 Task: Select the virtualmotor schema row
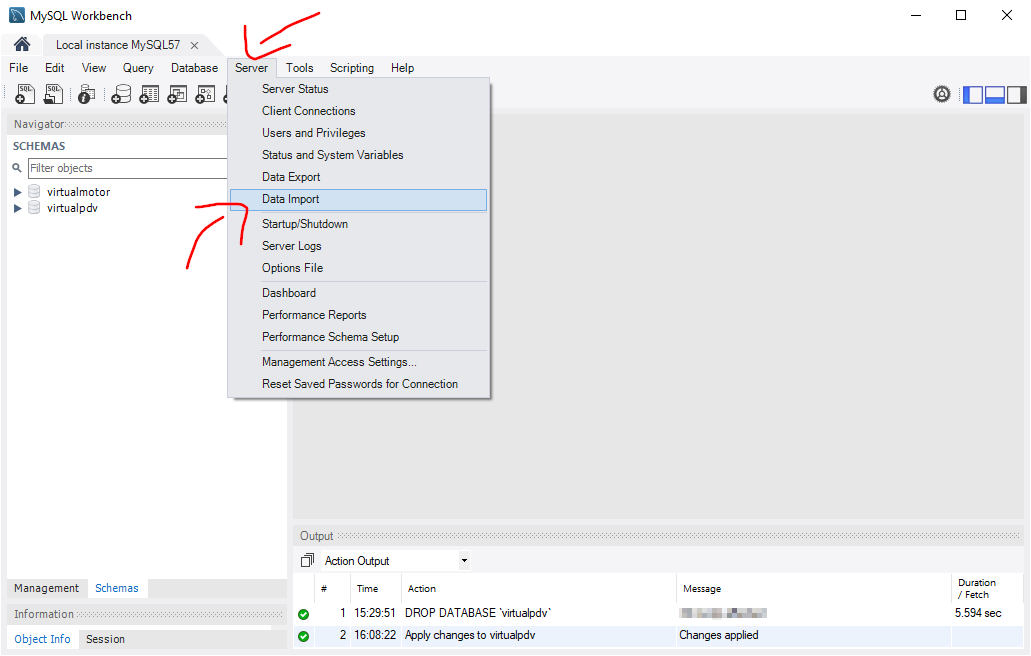[78, 192]
